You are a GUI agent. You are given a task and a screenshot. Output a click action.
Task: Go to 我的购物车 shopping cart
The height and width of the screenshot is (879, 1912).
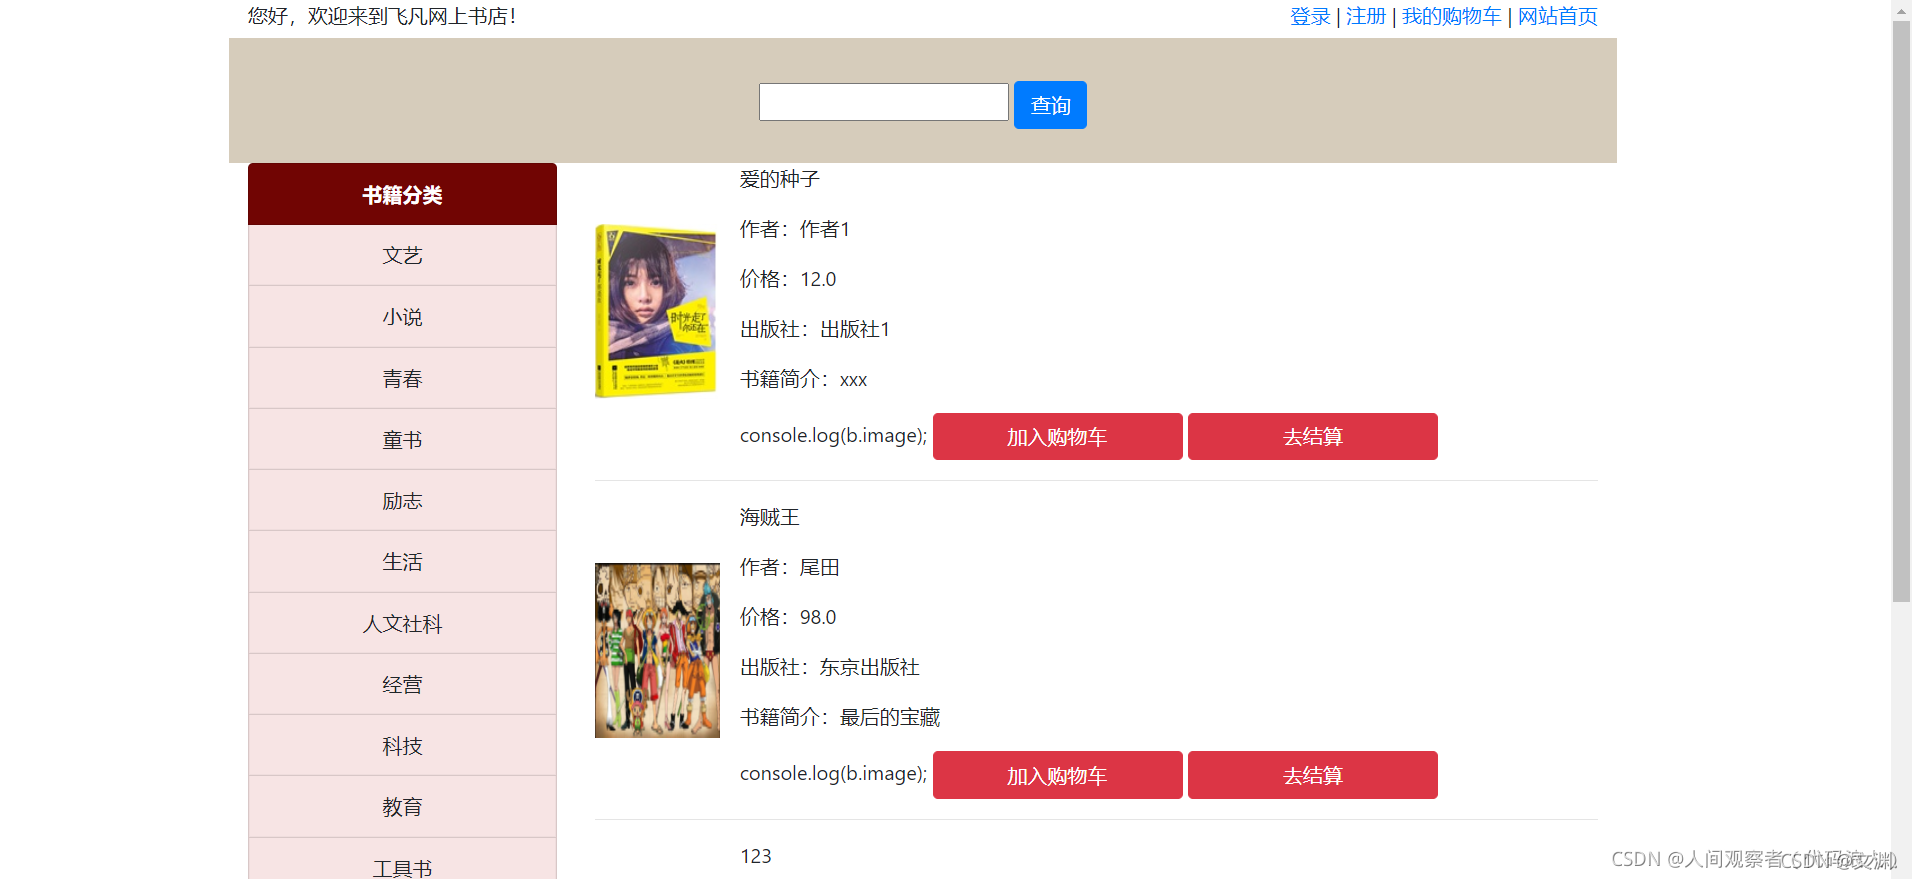pyautogui.click(x=1452, y=16)
